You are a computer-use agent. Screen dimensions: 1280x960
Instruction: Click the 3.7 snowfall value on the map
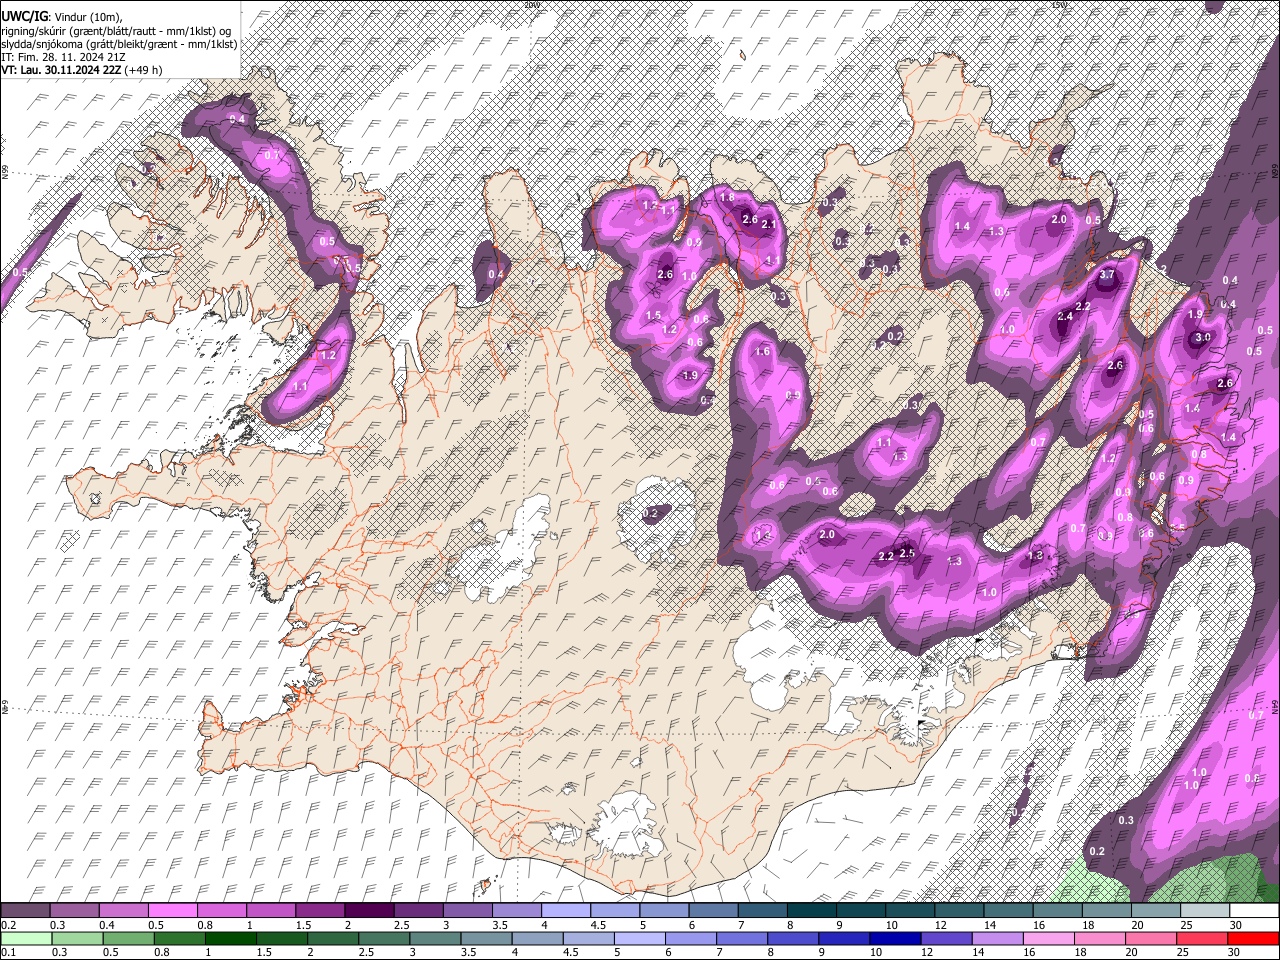point(1107,274)
